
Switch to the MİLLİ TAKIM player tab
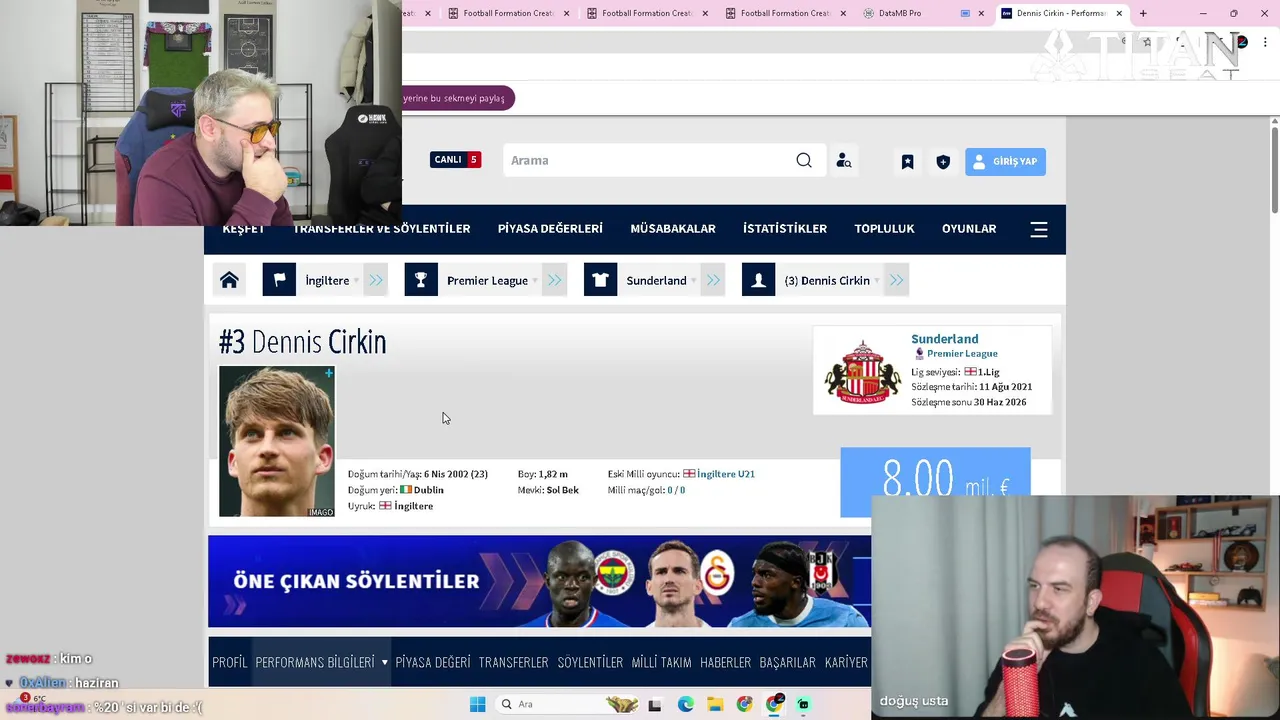tap(661, 662)
